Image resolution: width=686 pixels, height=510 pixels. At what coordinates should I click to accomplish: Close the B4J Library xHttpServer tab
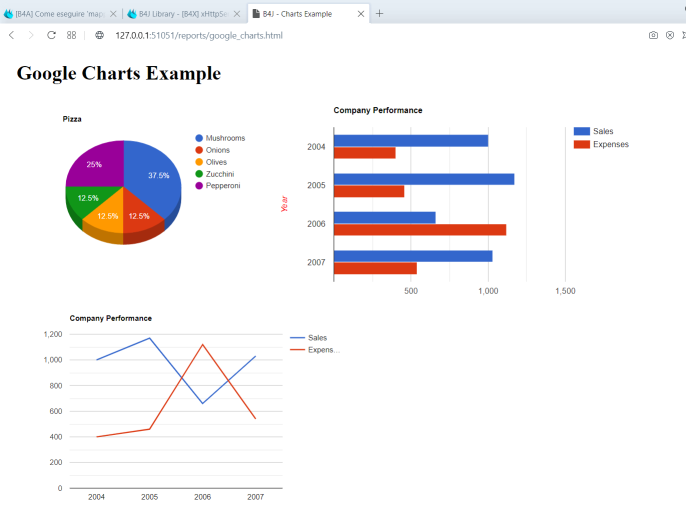pyautogui.click(x=237, y=14)
